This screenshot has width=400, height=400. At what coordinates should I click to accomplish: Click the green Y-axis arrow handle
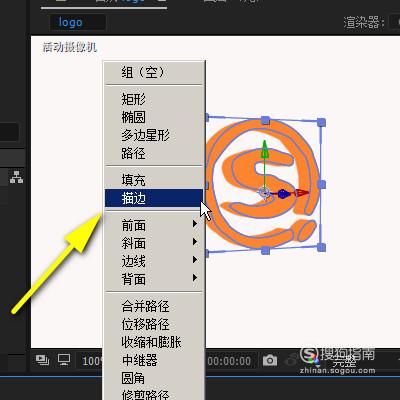tap(264, 149)
